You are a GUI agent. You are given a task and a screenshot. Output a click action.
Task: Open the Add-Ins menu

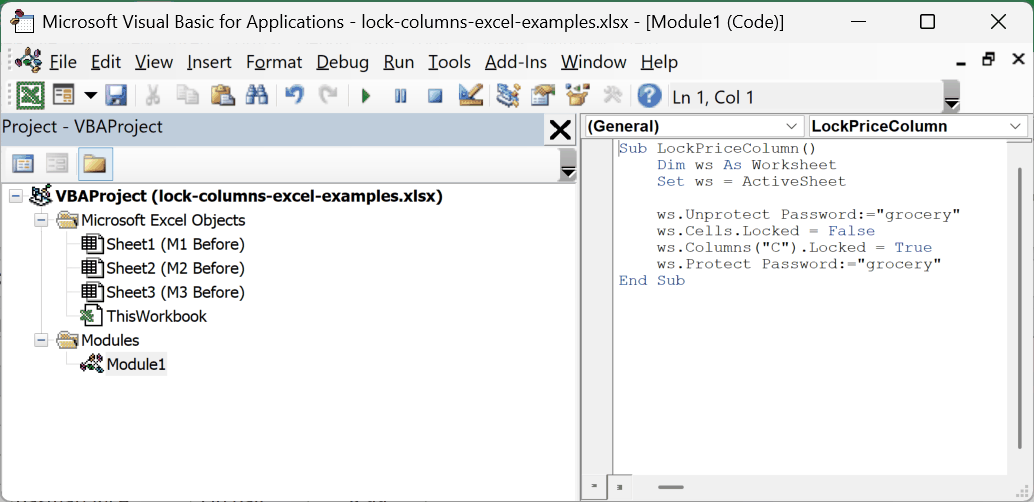point(516,62)
